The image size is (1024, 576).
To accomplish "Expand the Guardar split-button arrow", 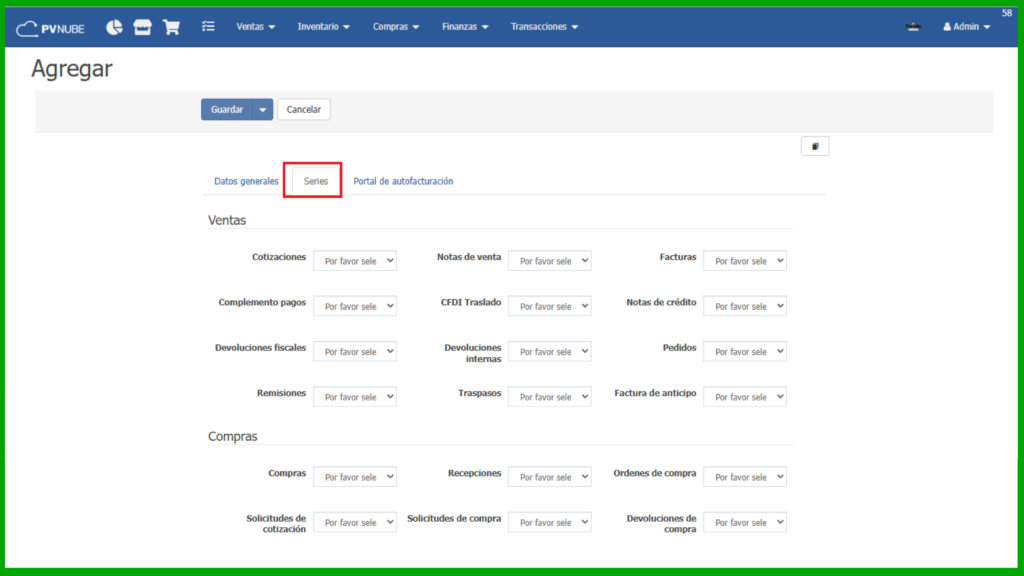I will (x=263, y=109).
